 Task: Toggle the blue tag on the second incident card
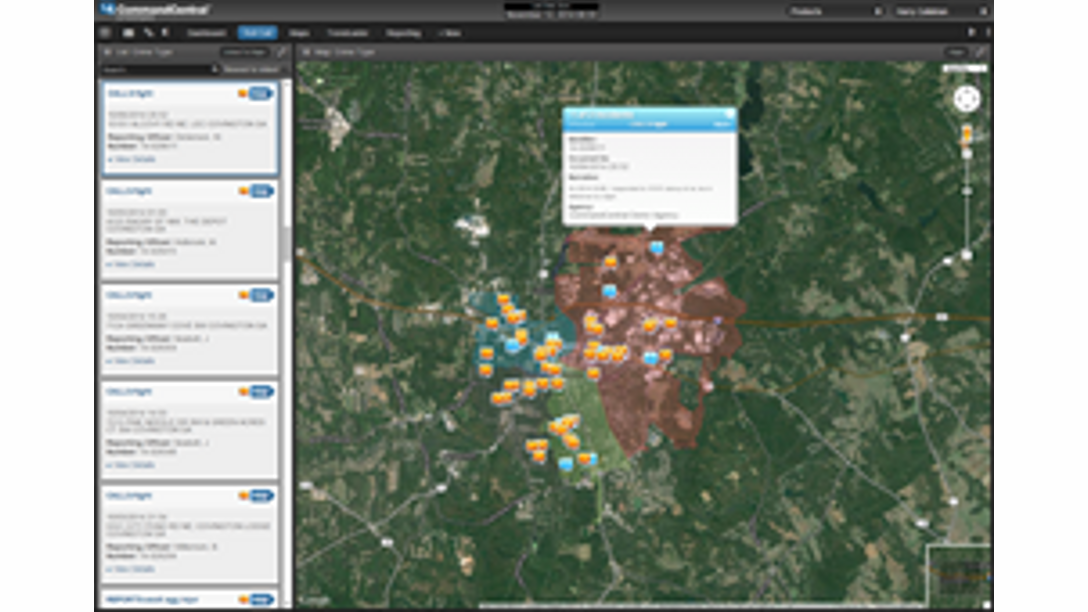[x=261, y=190]
